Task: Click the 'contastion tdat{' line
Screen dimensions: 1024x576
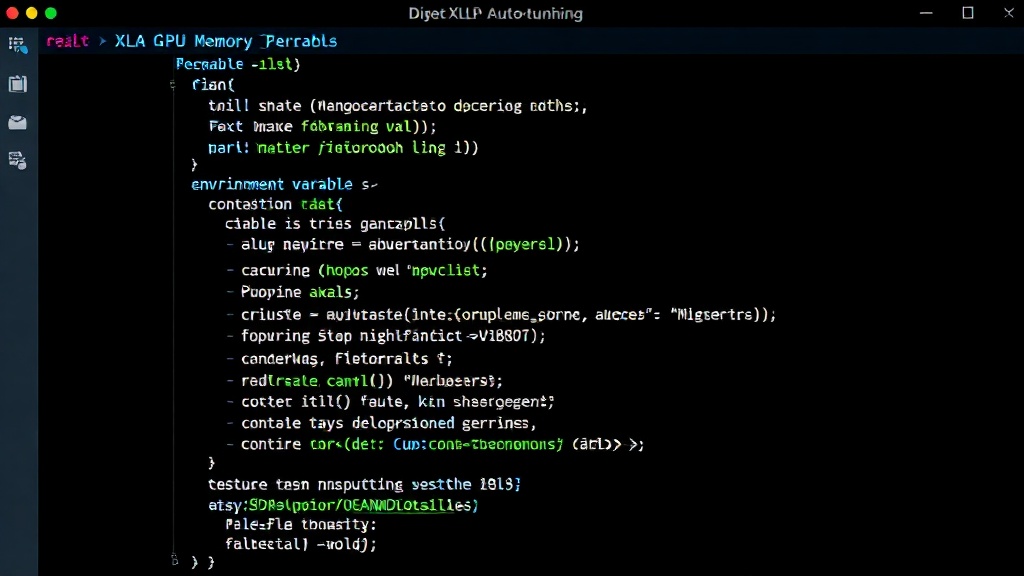Action: point(275,204)
